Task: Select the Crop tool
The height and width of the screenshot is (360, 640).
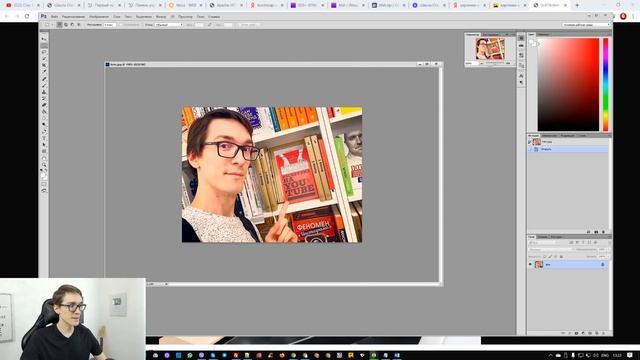Action: (44, 64)
